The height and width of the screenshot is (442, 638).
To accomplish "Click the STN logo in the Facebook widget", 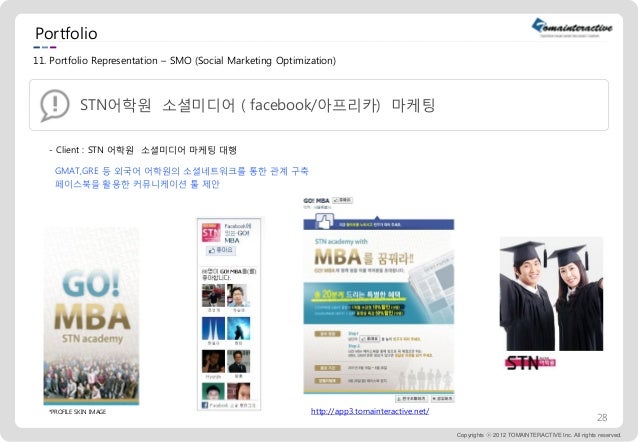I will click(x=211, y=232).
